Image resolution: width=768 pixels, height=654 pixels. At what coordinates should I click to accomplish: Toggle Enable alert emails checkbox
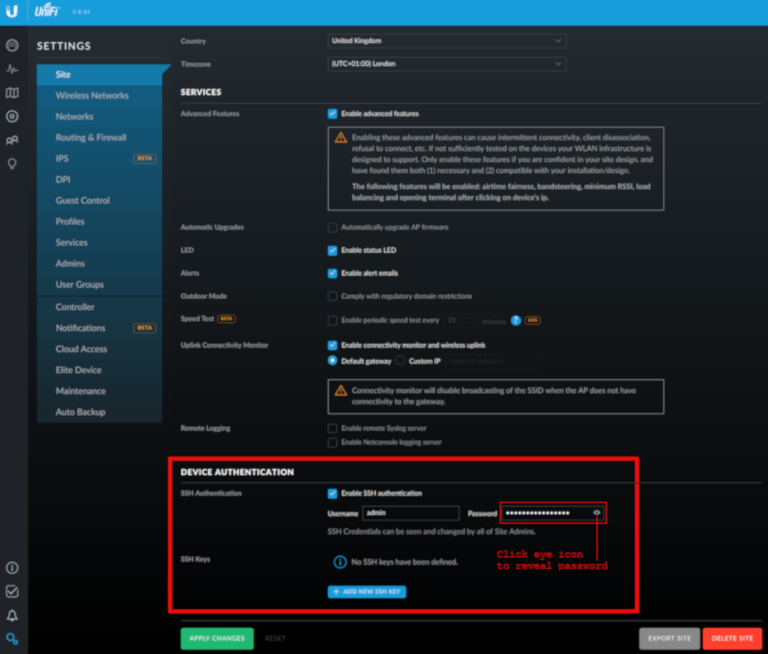(332, 273)
